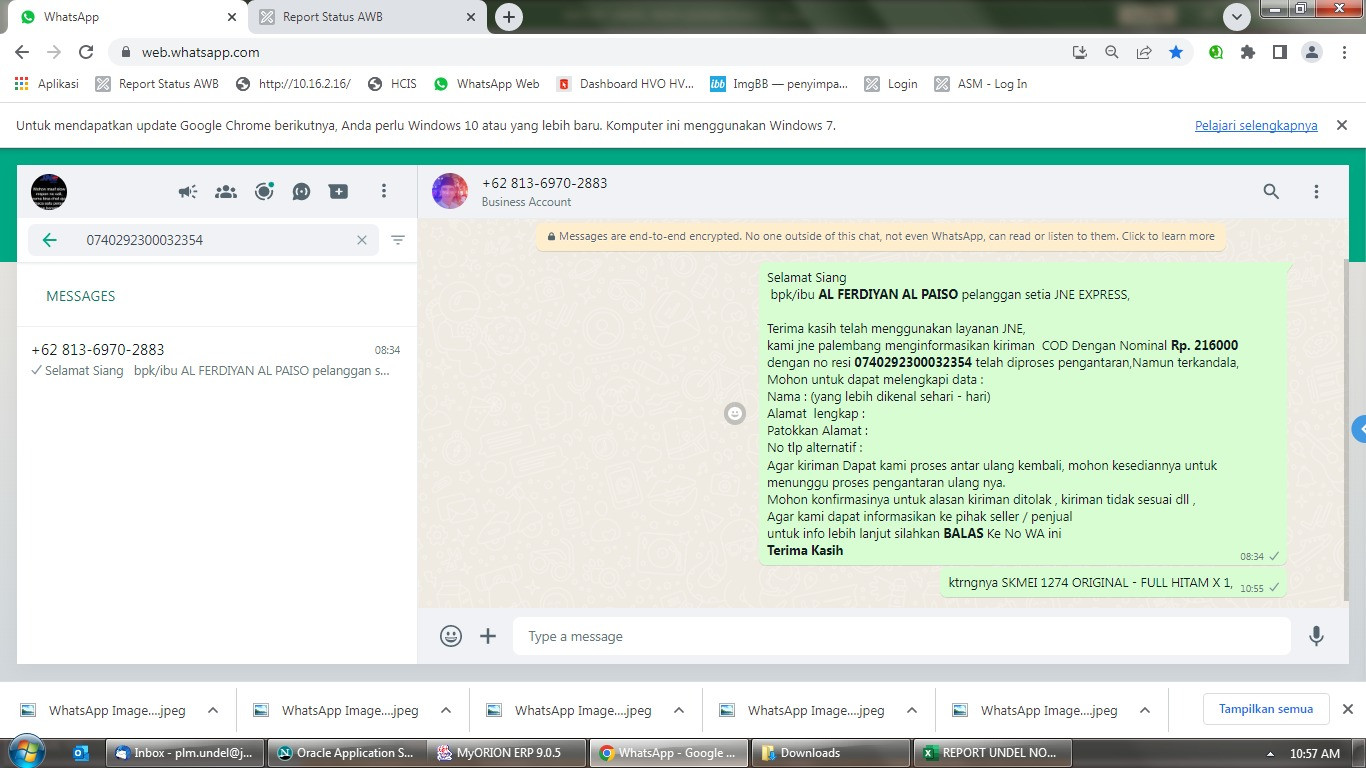Image resolution: width=1366 pixels, height=768 pixels.
Task: Open Aplikasi apps shortcut
Action: (47, 84)
